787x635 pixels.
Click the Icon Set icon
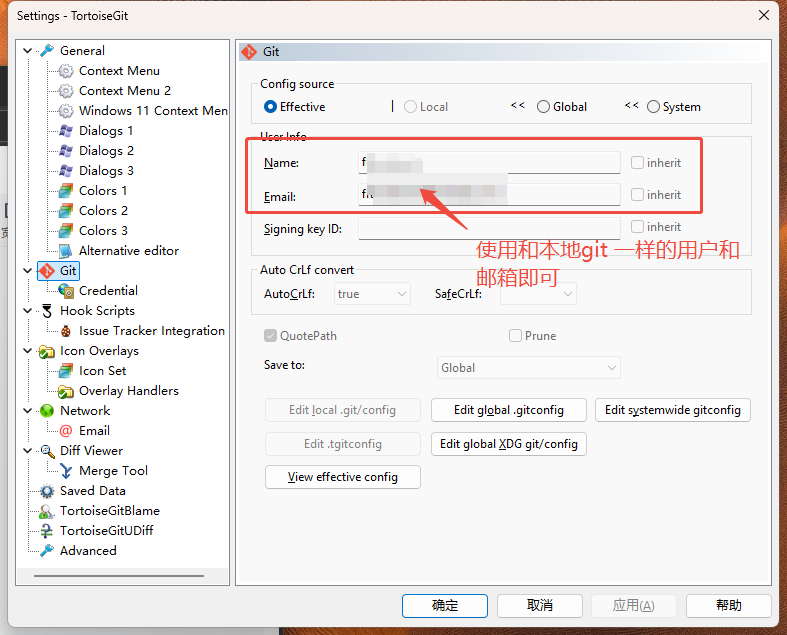[x=66, y=371]
